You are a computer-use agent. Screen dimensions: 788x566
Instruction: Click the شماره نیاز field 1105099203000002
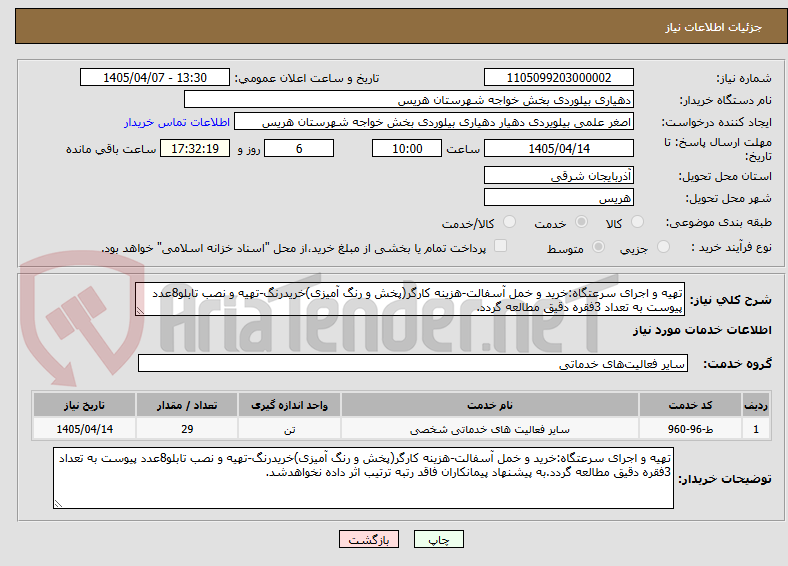point(559,77)
